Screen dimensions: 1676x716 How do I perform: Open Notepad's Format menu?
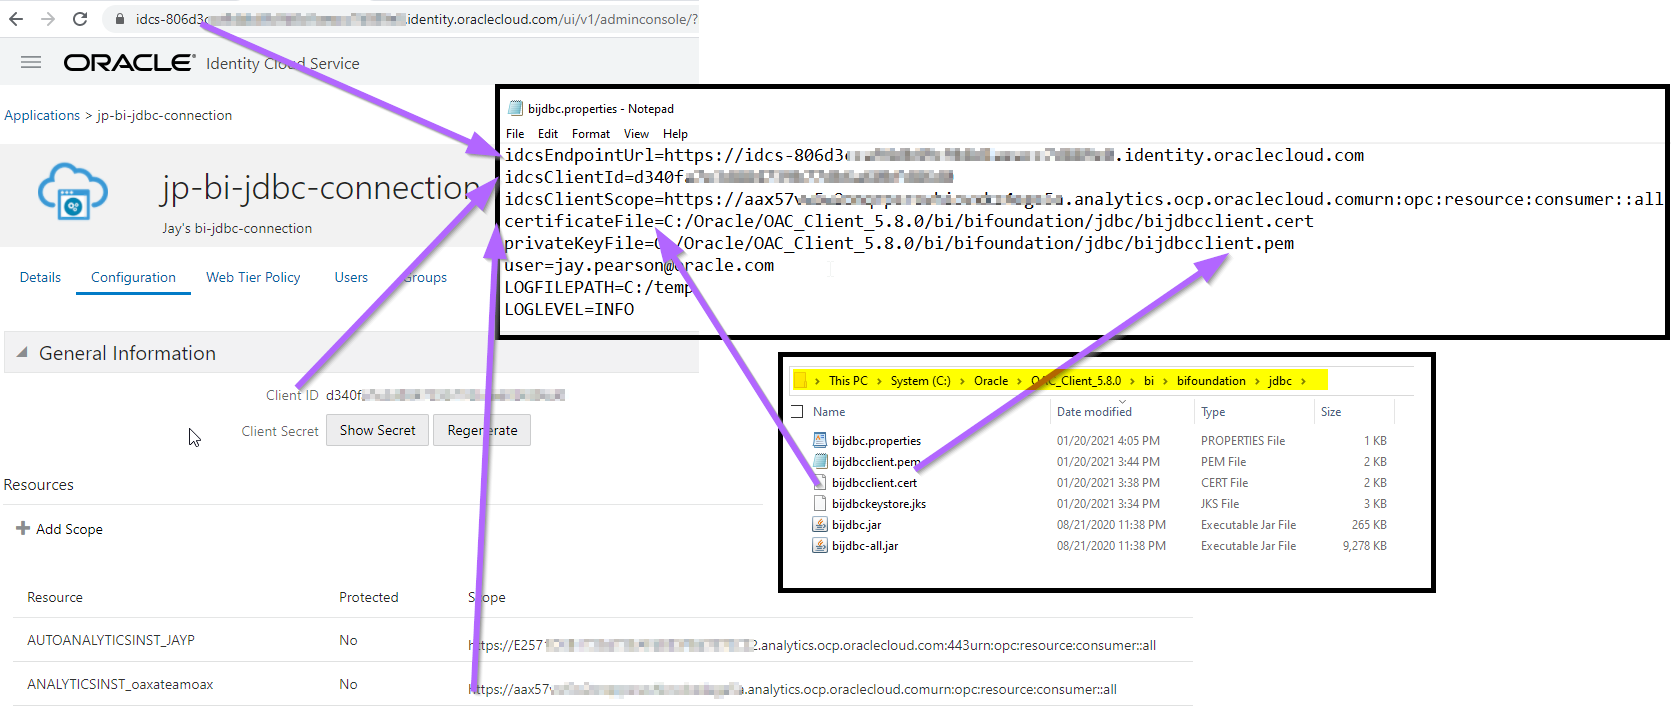[x=591, y=133]
